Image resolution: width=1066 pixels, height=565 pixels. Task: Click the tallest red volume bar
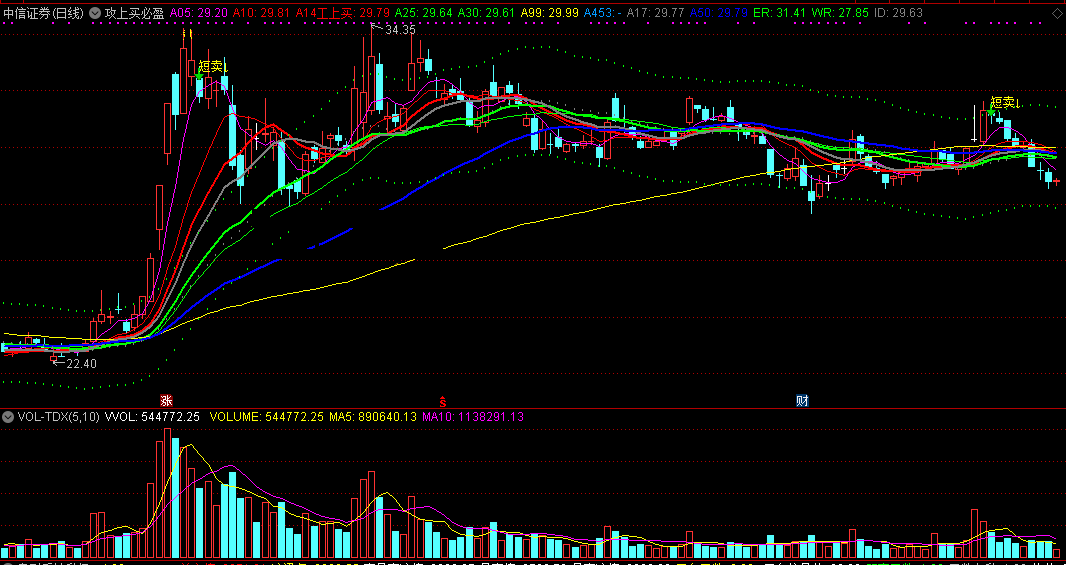click(167, 493)
